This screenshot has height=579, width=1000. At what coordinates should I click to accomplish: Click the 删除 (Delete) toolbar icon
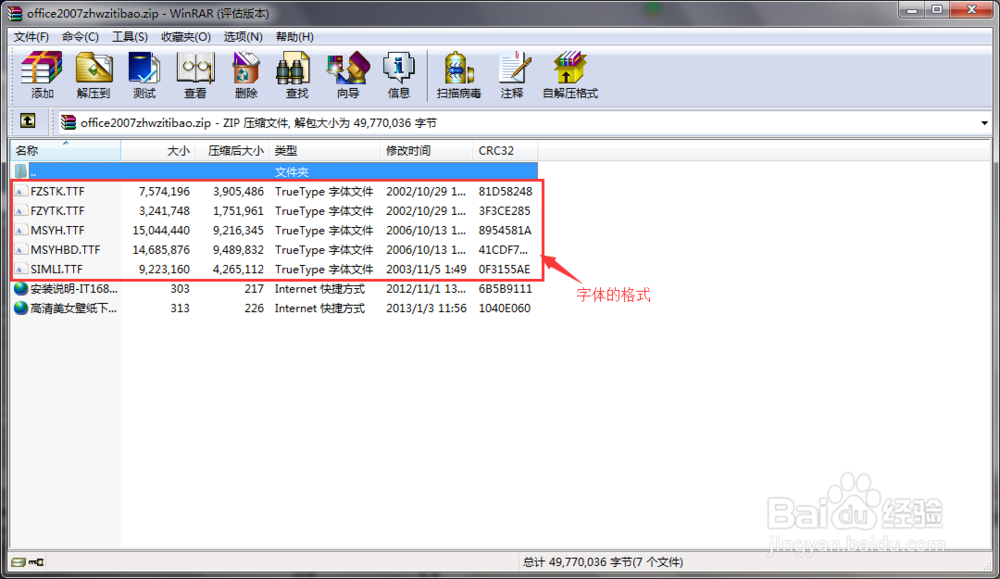click(246, 68)
